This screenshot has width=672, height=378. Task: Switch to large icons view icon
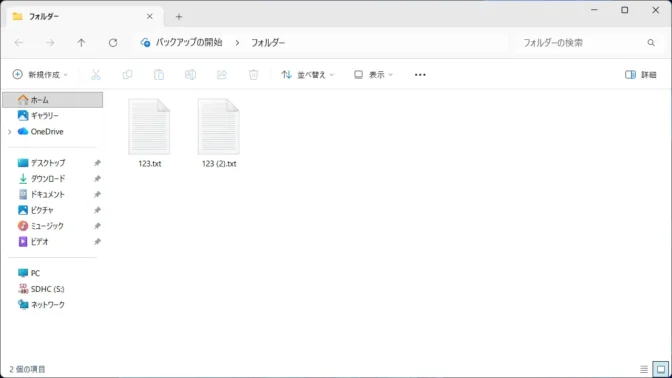point(661,369)
